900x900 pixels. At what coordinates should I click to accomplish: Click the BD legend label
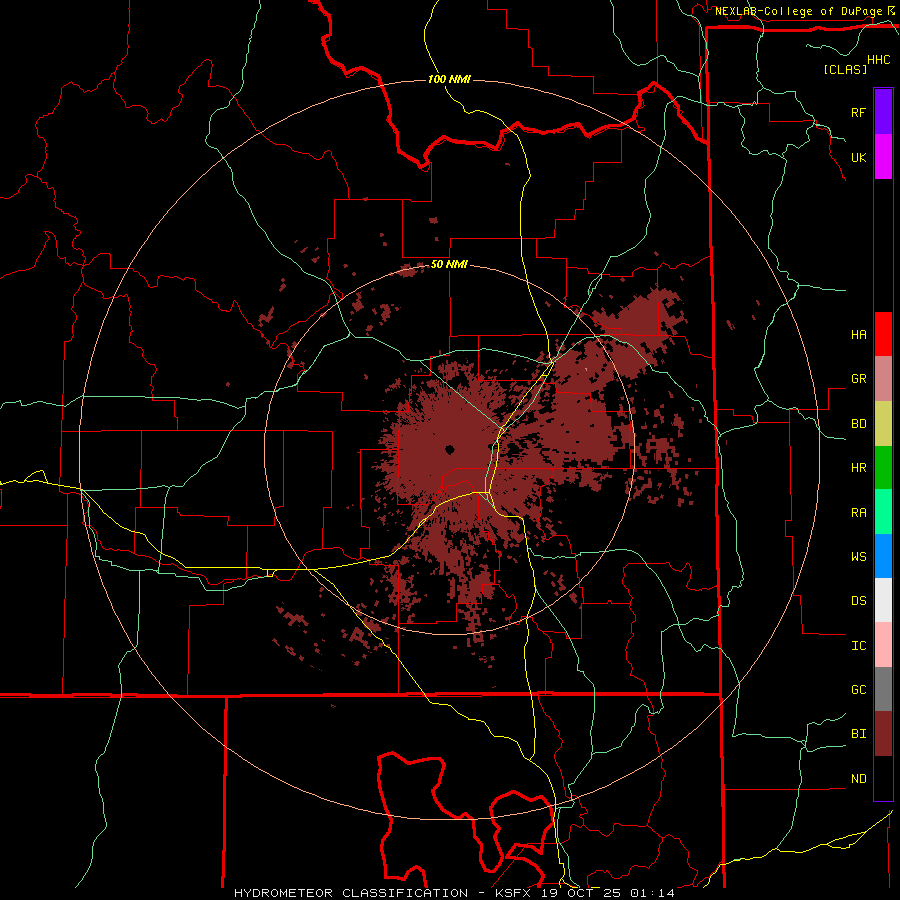coord(858,424)
